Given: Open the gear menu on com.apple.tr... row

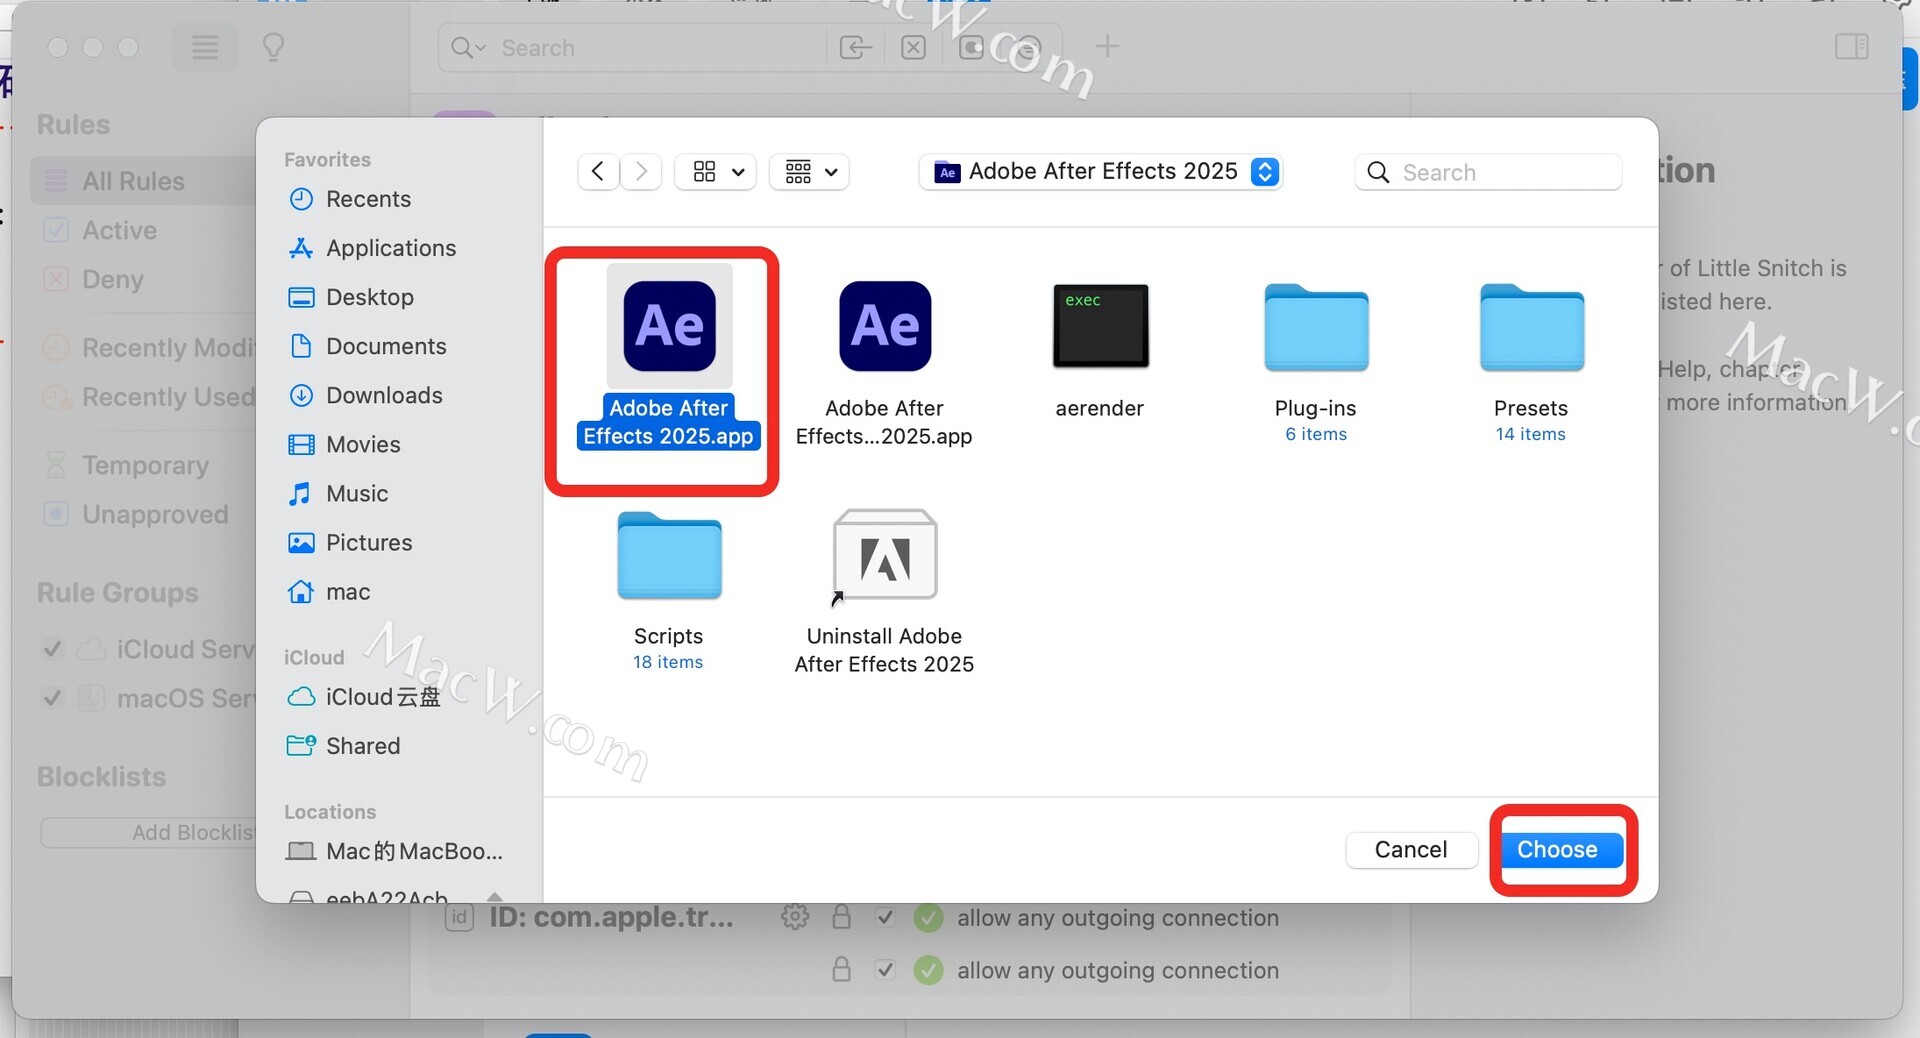Looking at the screenshot, I should click(795, 917).
